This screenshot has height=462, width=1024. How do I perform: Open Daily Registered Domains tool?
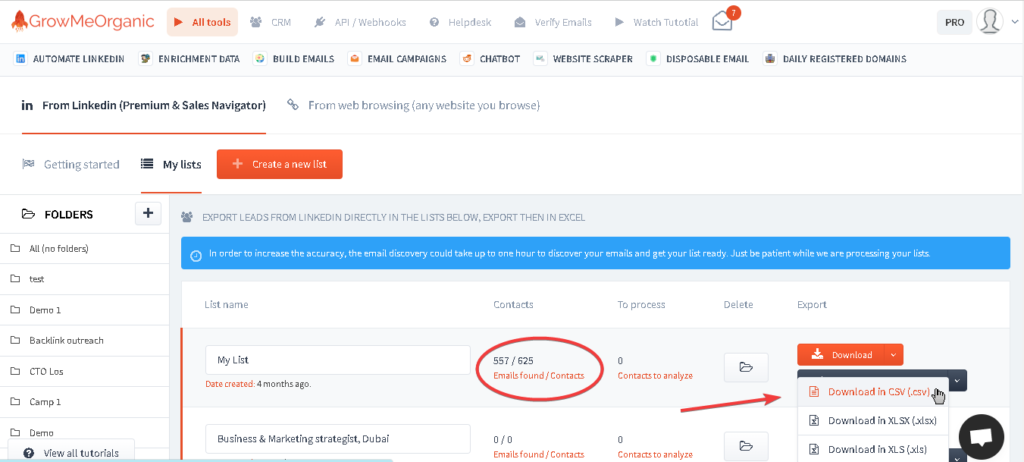click(835, 59)
